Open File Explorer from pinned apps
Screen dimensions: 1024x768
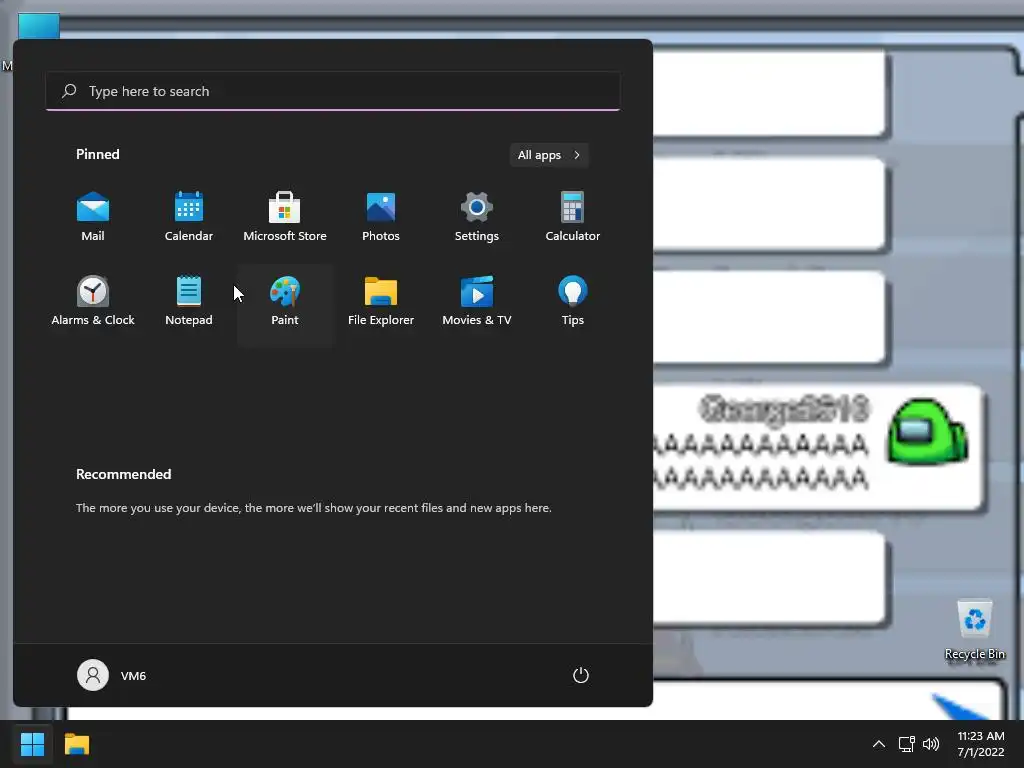pyautogui.click(x=381, y=301)
